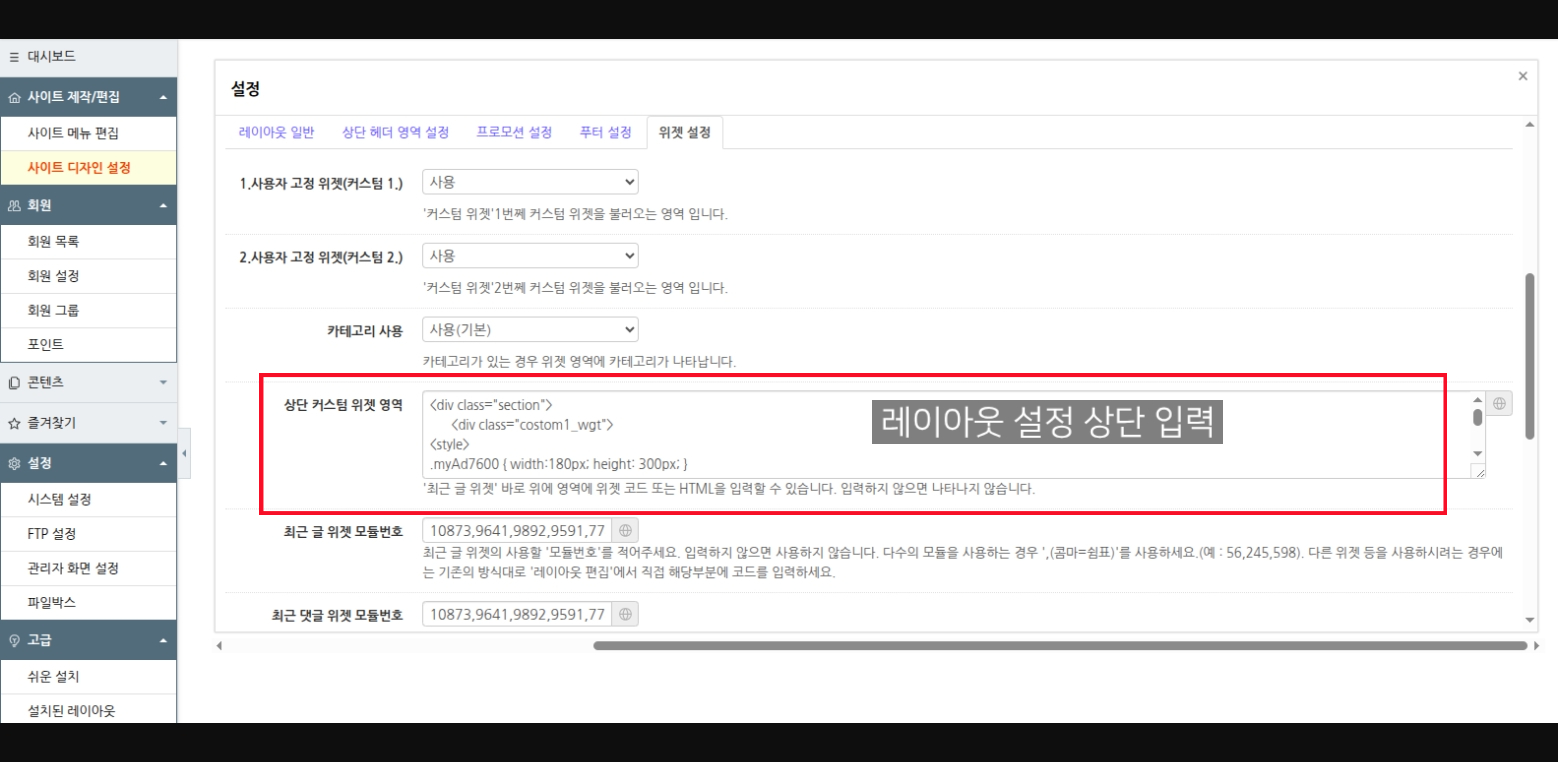The height and width of the screenshot is (762, 1558).
Task: Click the gear icon next to 설정
Action: click(x=14, y=462)
